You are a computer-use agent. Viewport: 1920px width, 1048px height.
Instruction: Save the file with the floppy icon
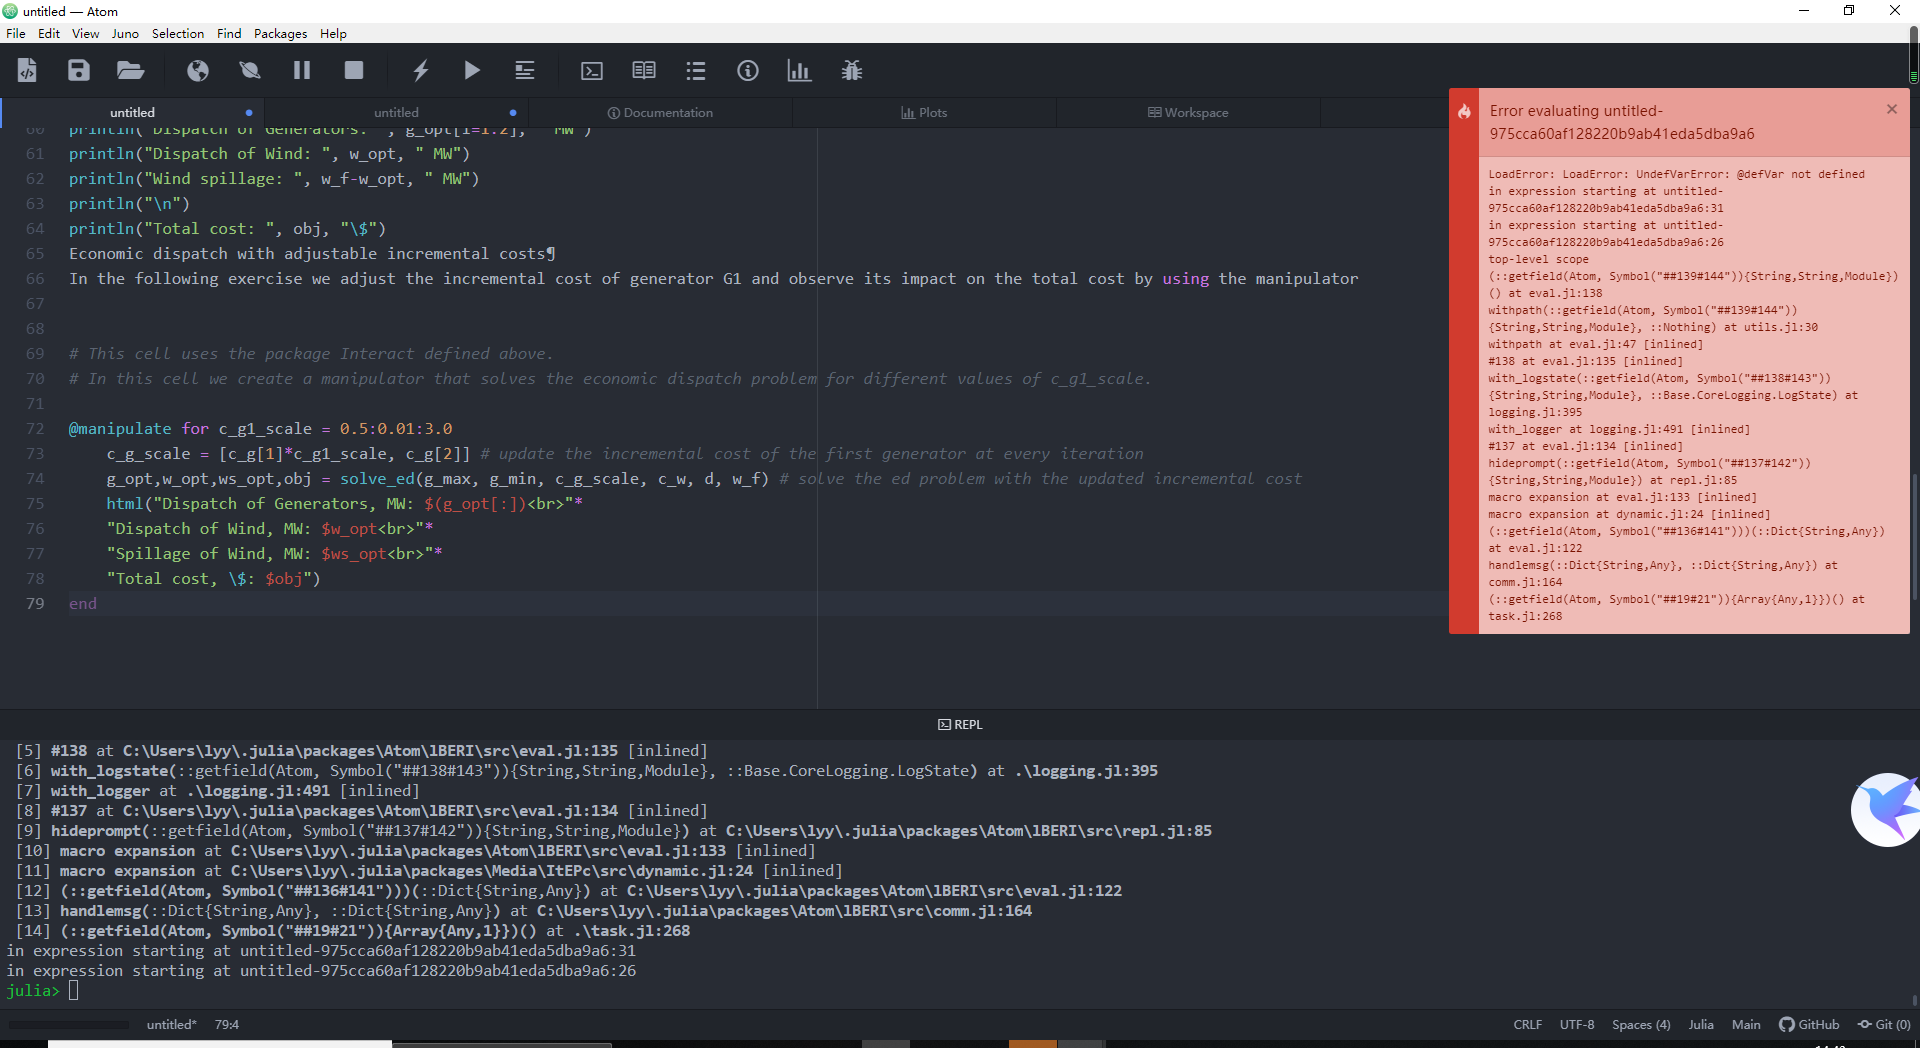tap(79, 70)
